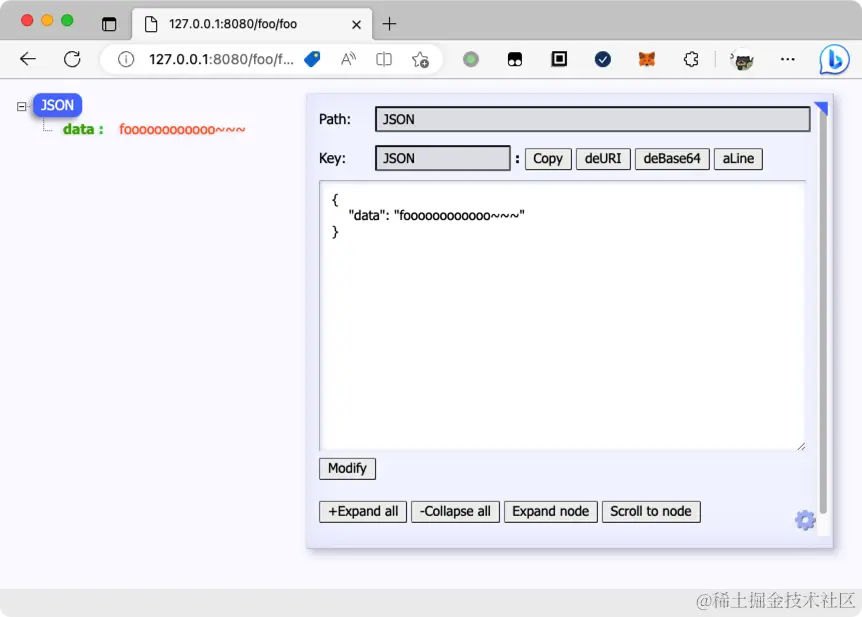Click the textarea resize handle corner
This screenshot has height=617, width=862.
click(x=801, y=446)
